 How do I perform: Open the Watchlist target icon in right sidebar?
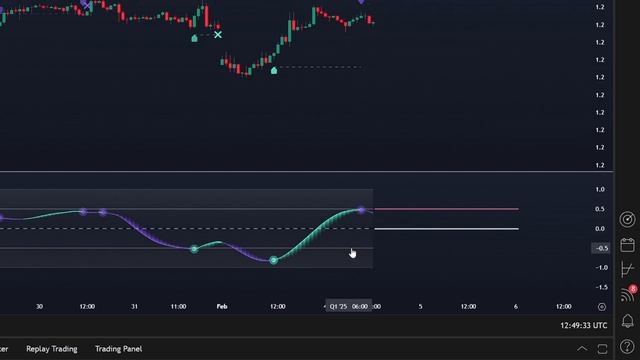point(627,220)
